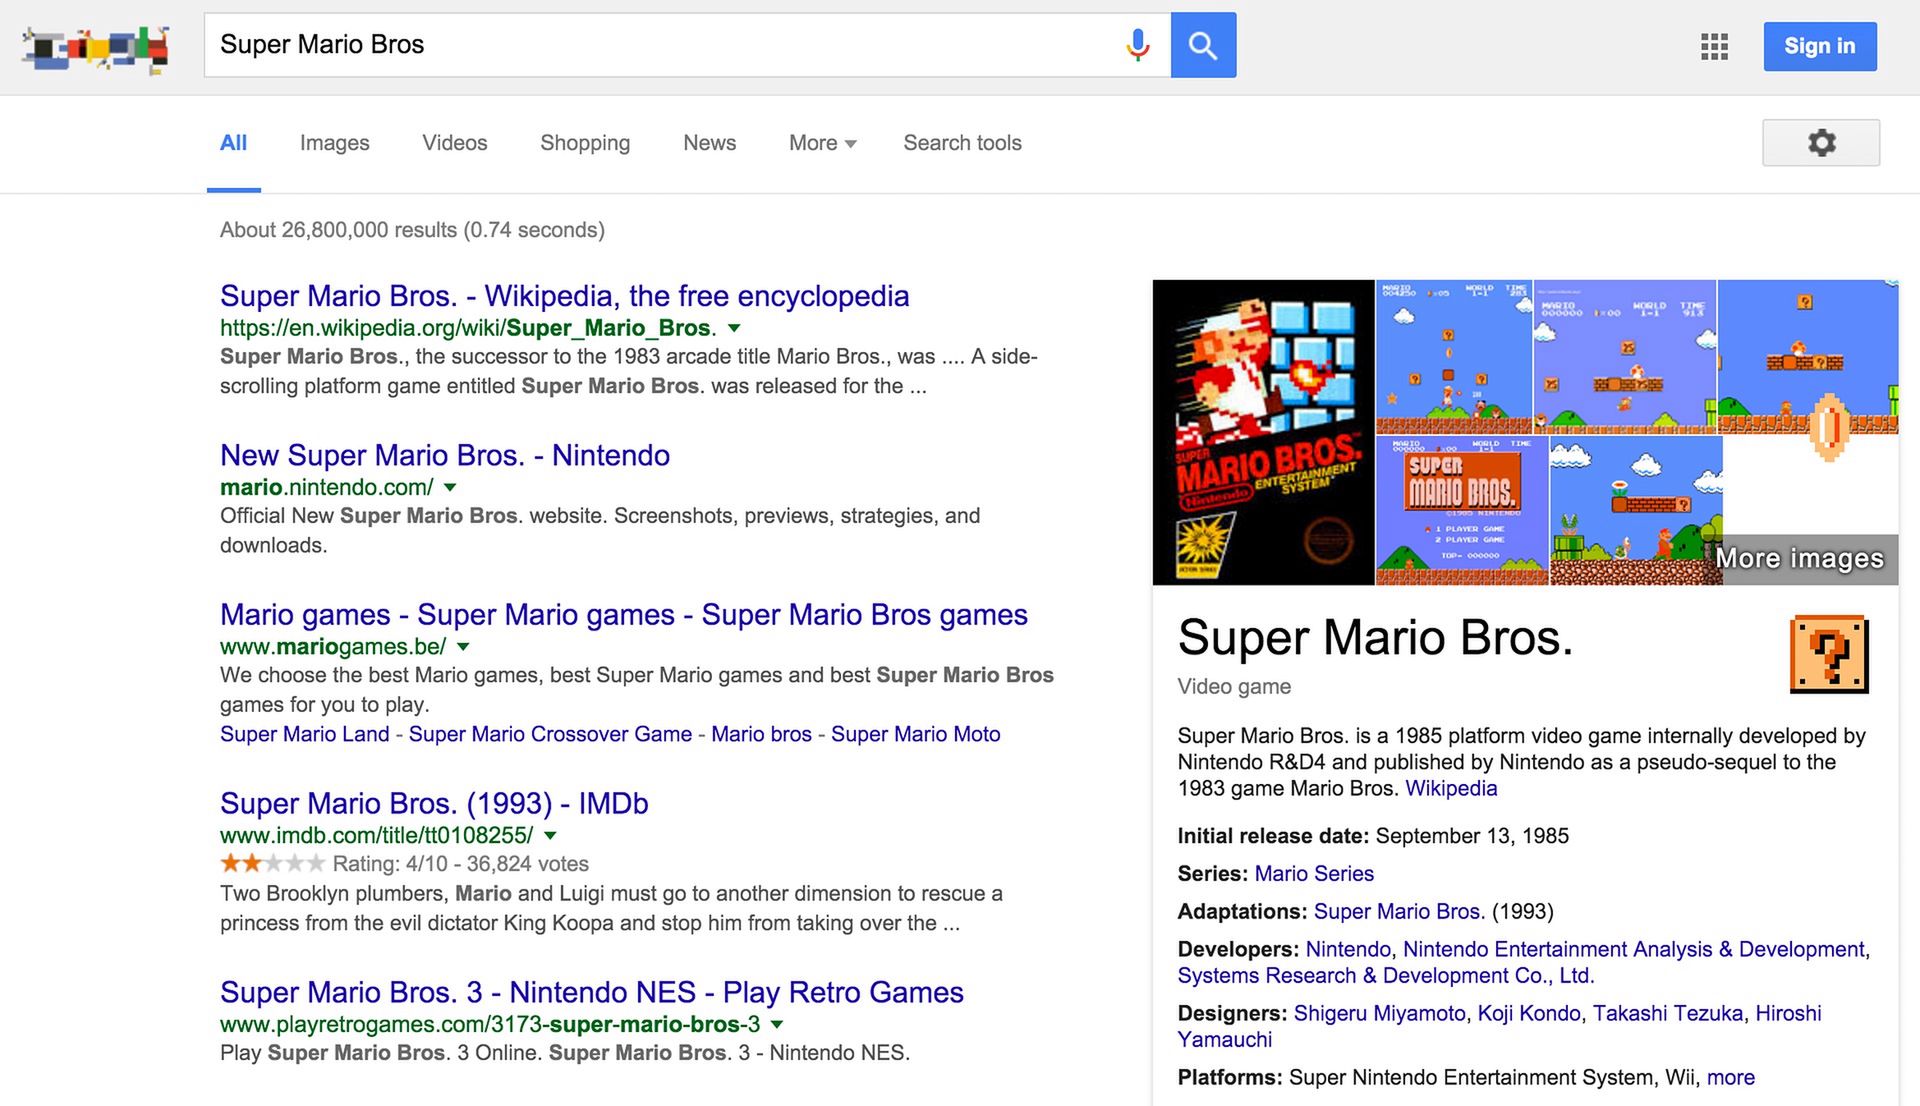Expand the mario.nintendo.com URL dropdown arrow
Screen dimensions: 1920x1106
pyautogui.click(x=450, y=487)
